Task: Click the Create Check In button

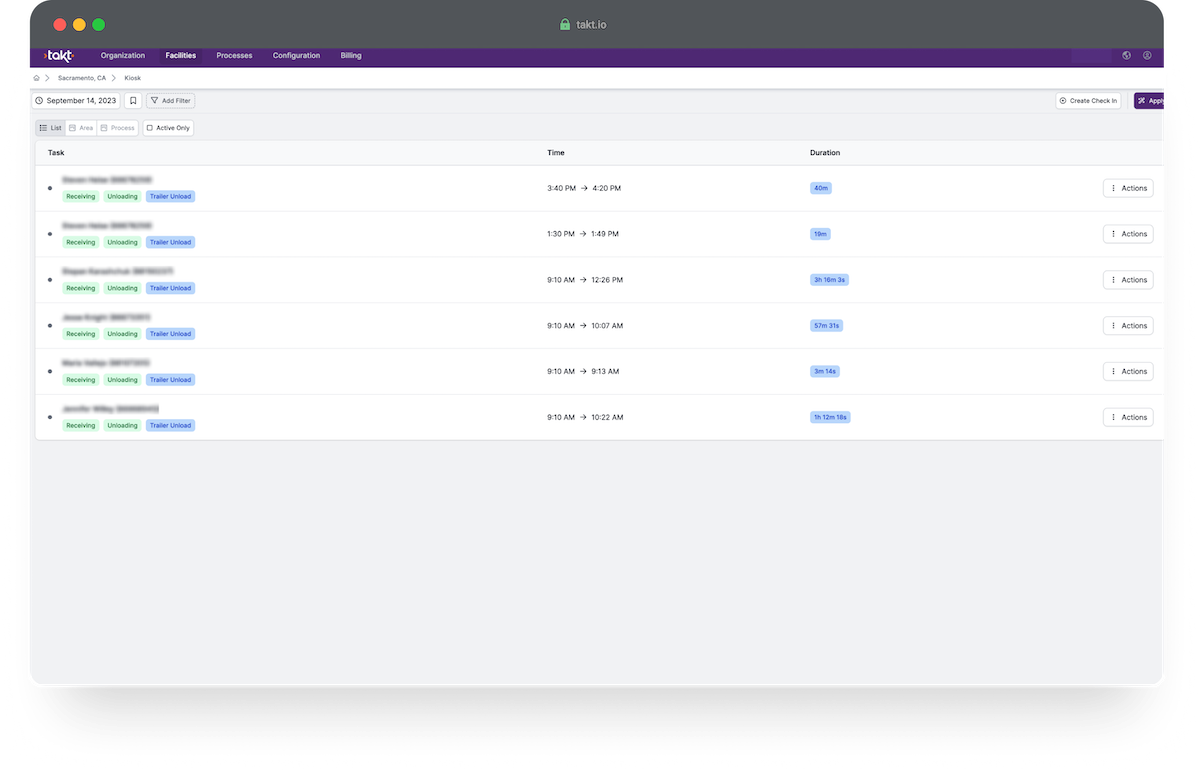Action: tap(1088, 100)
